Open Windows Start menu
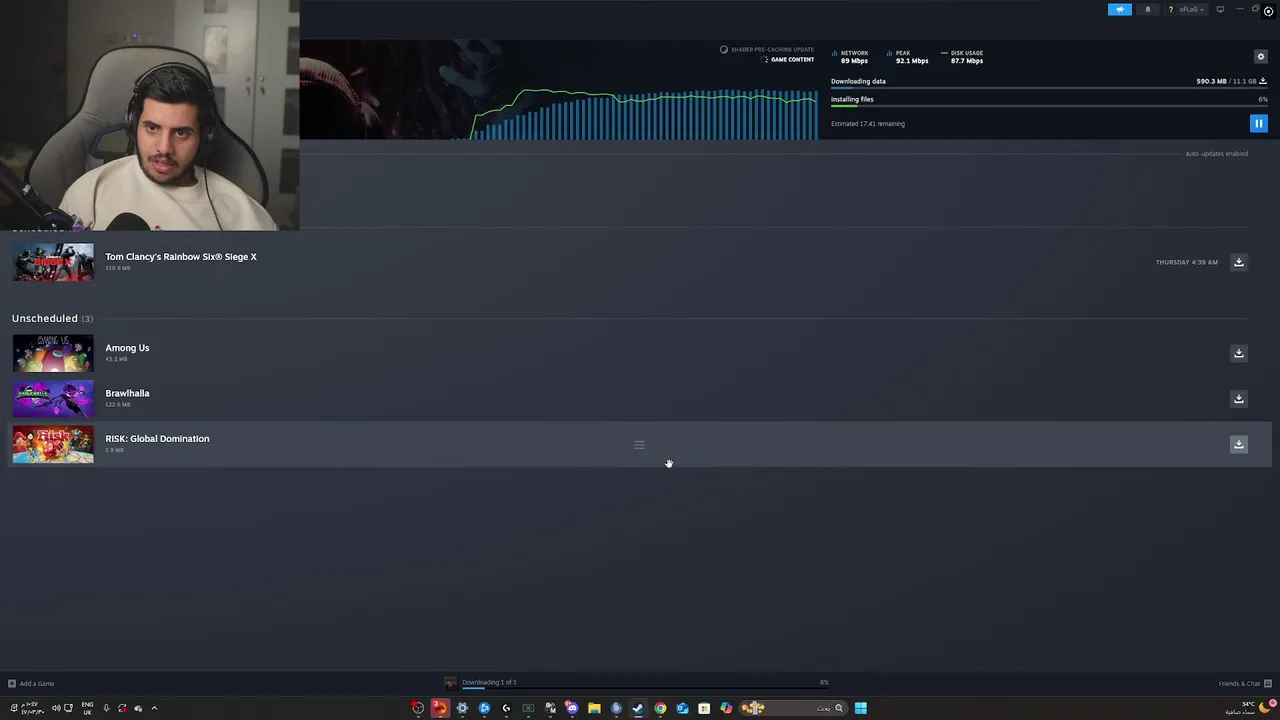The height and width of the screenshot is (720, 1280). 860,708
